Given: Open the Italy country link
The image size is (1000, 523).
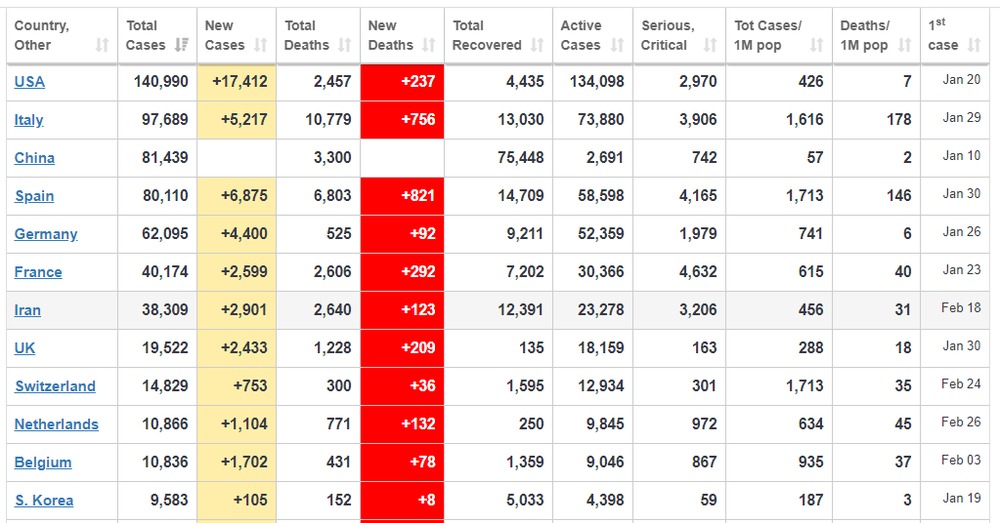Looking at the screenshot, I should click(x=29, y=120).
